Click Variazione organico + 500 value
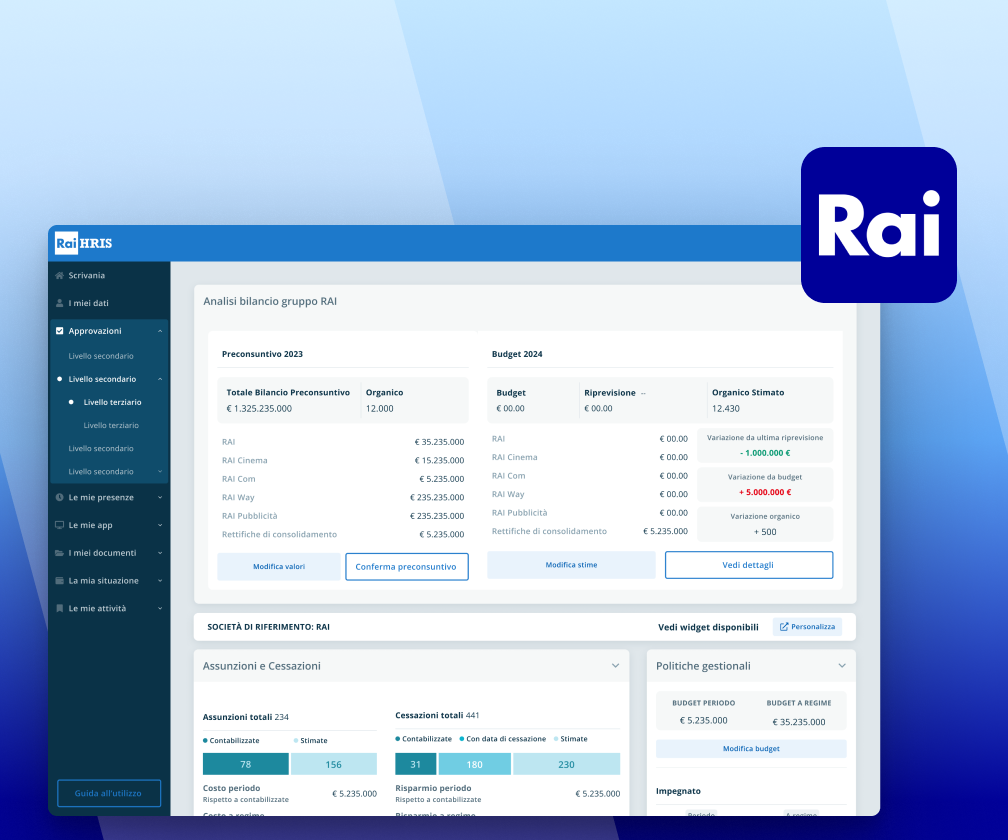The image size is (1008, 840). (765, 532)
